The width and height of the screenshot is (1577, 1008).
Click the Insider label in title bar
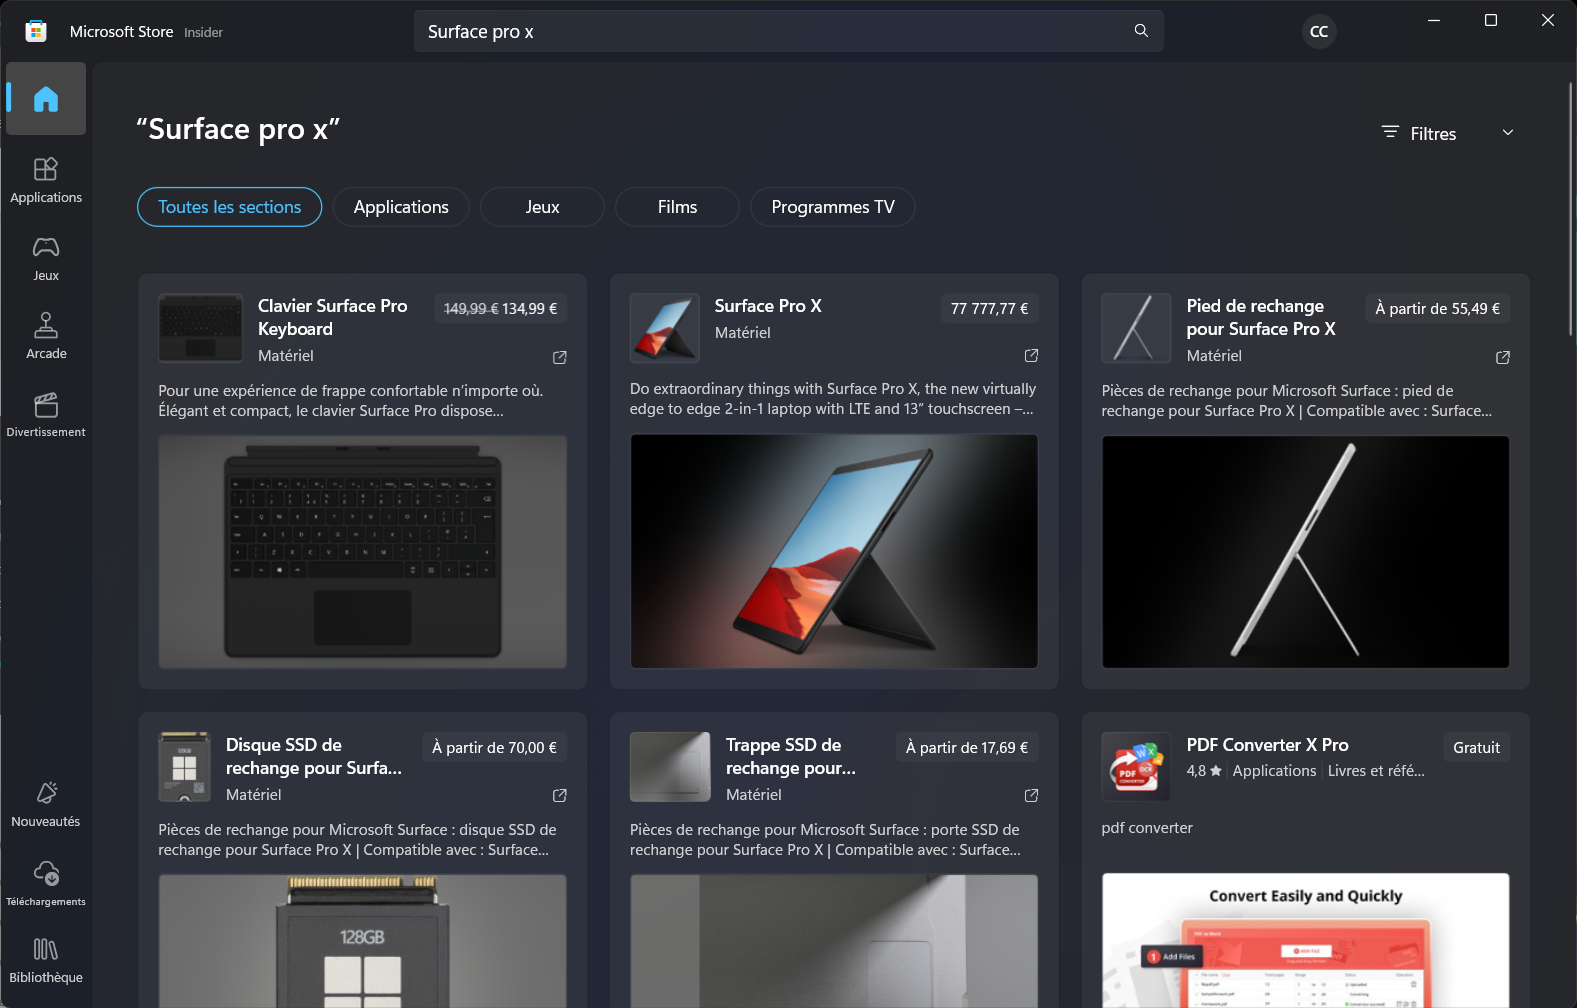[x=203, y=32]
